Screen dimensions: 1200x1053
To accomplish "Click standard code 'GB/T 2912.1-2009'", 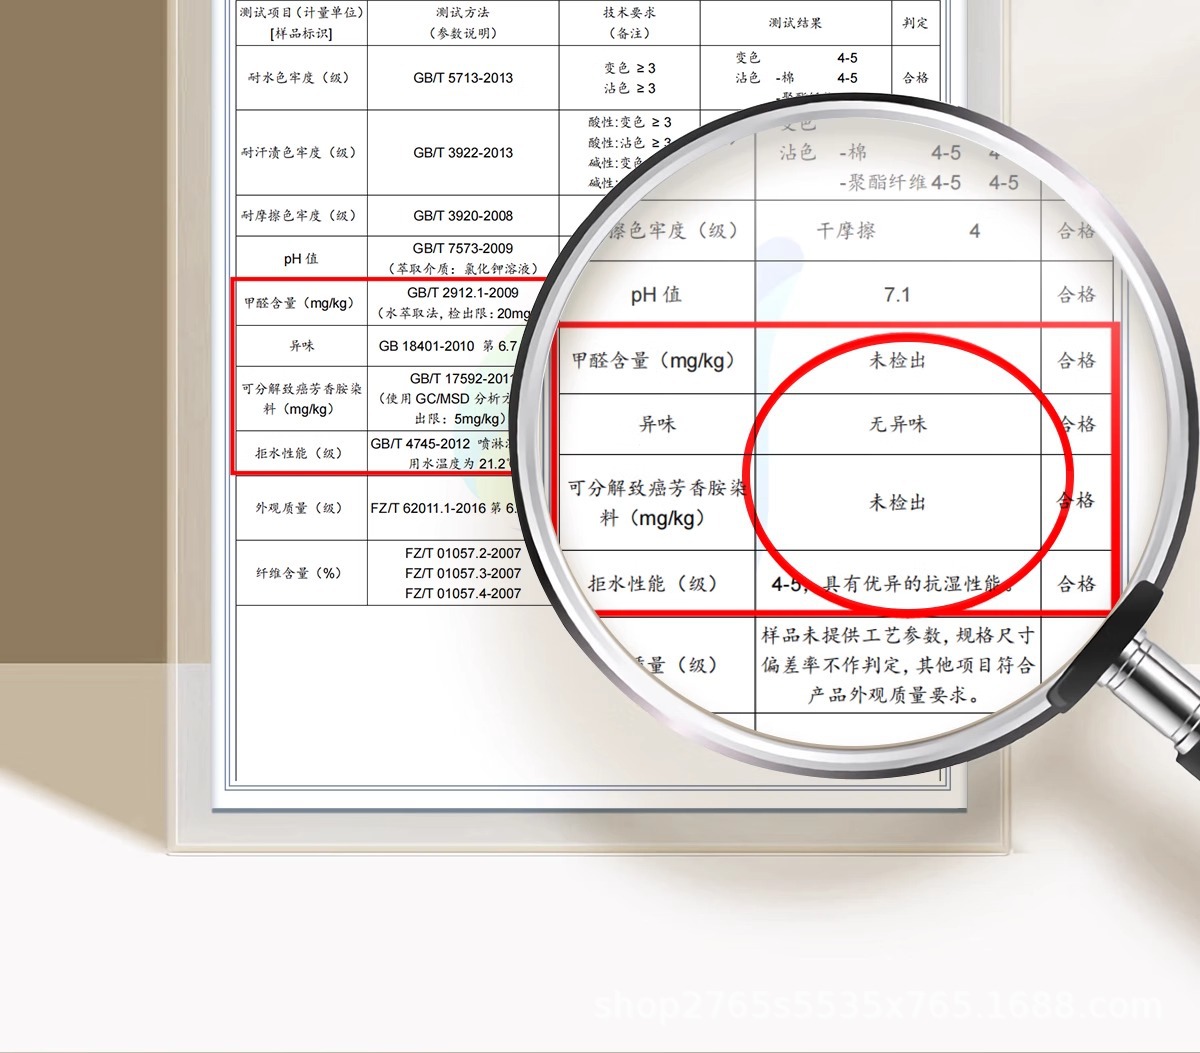I will (463, 292).
